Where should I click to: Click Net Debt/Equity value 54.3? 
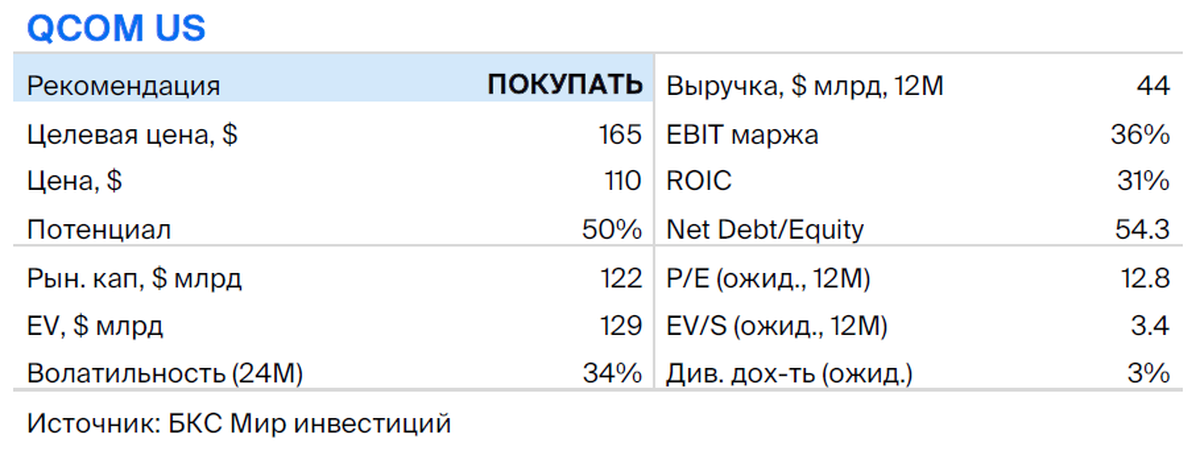[1144, 230]
